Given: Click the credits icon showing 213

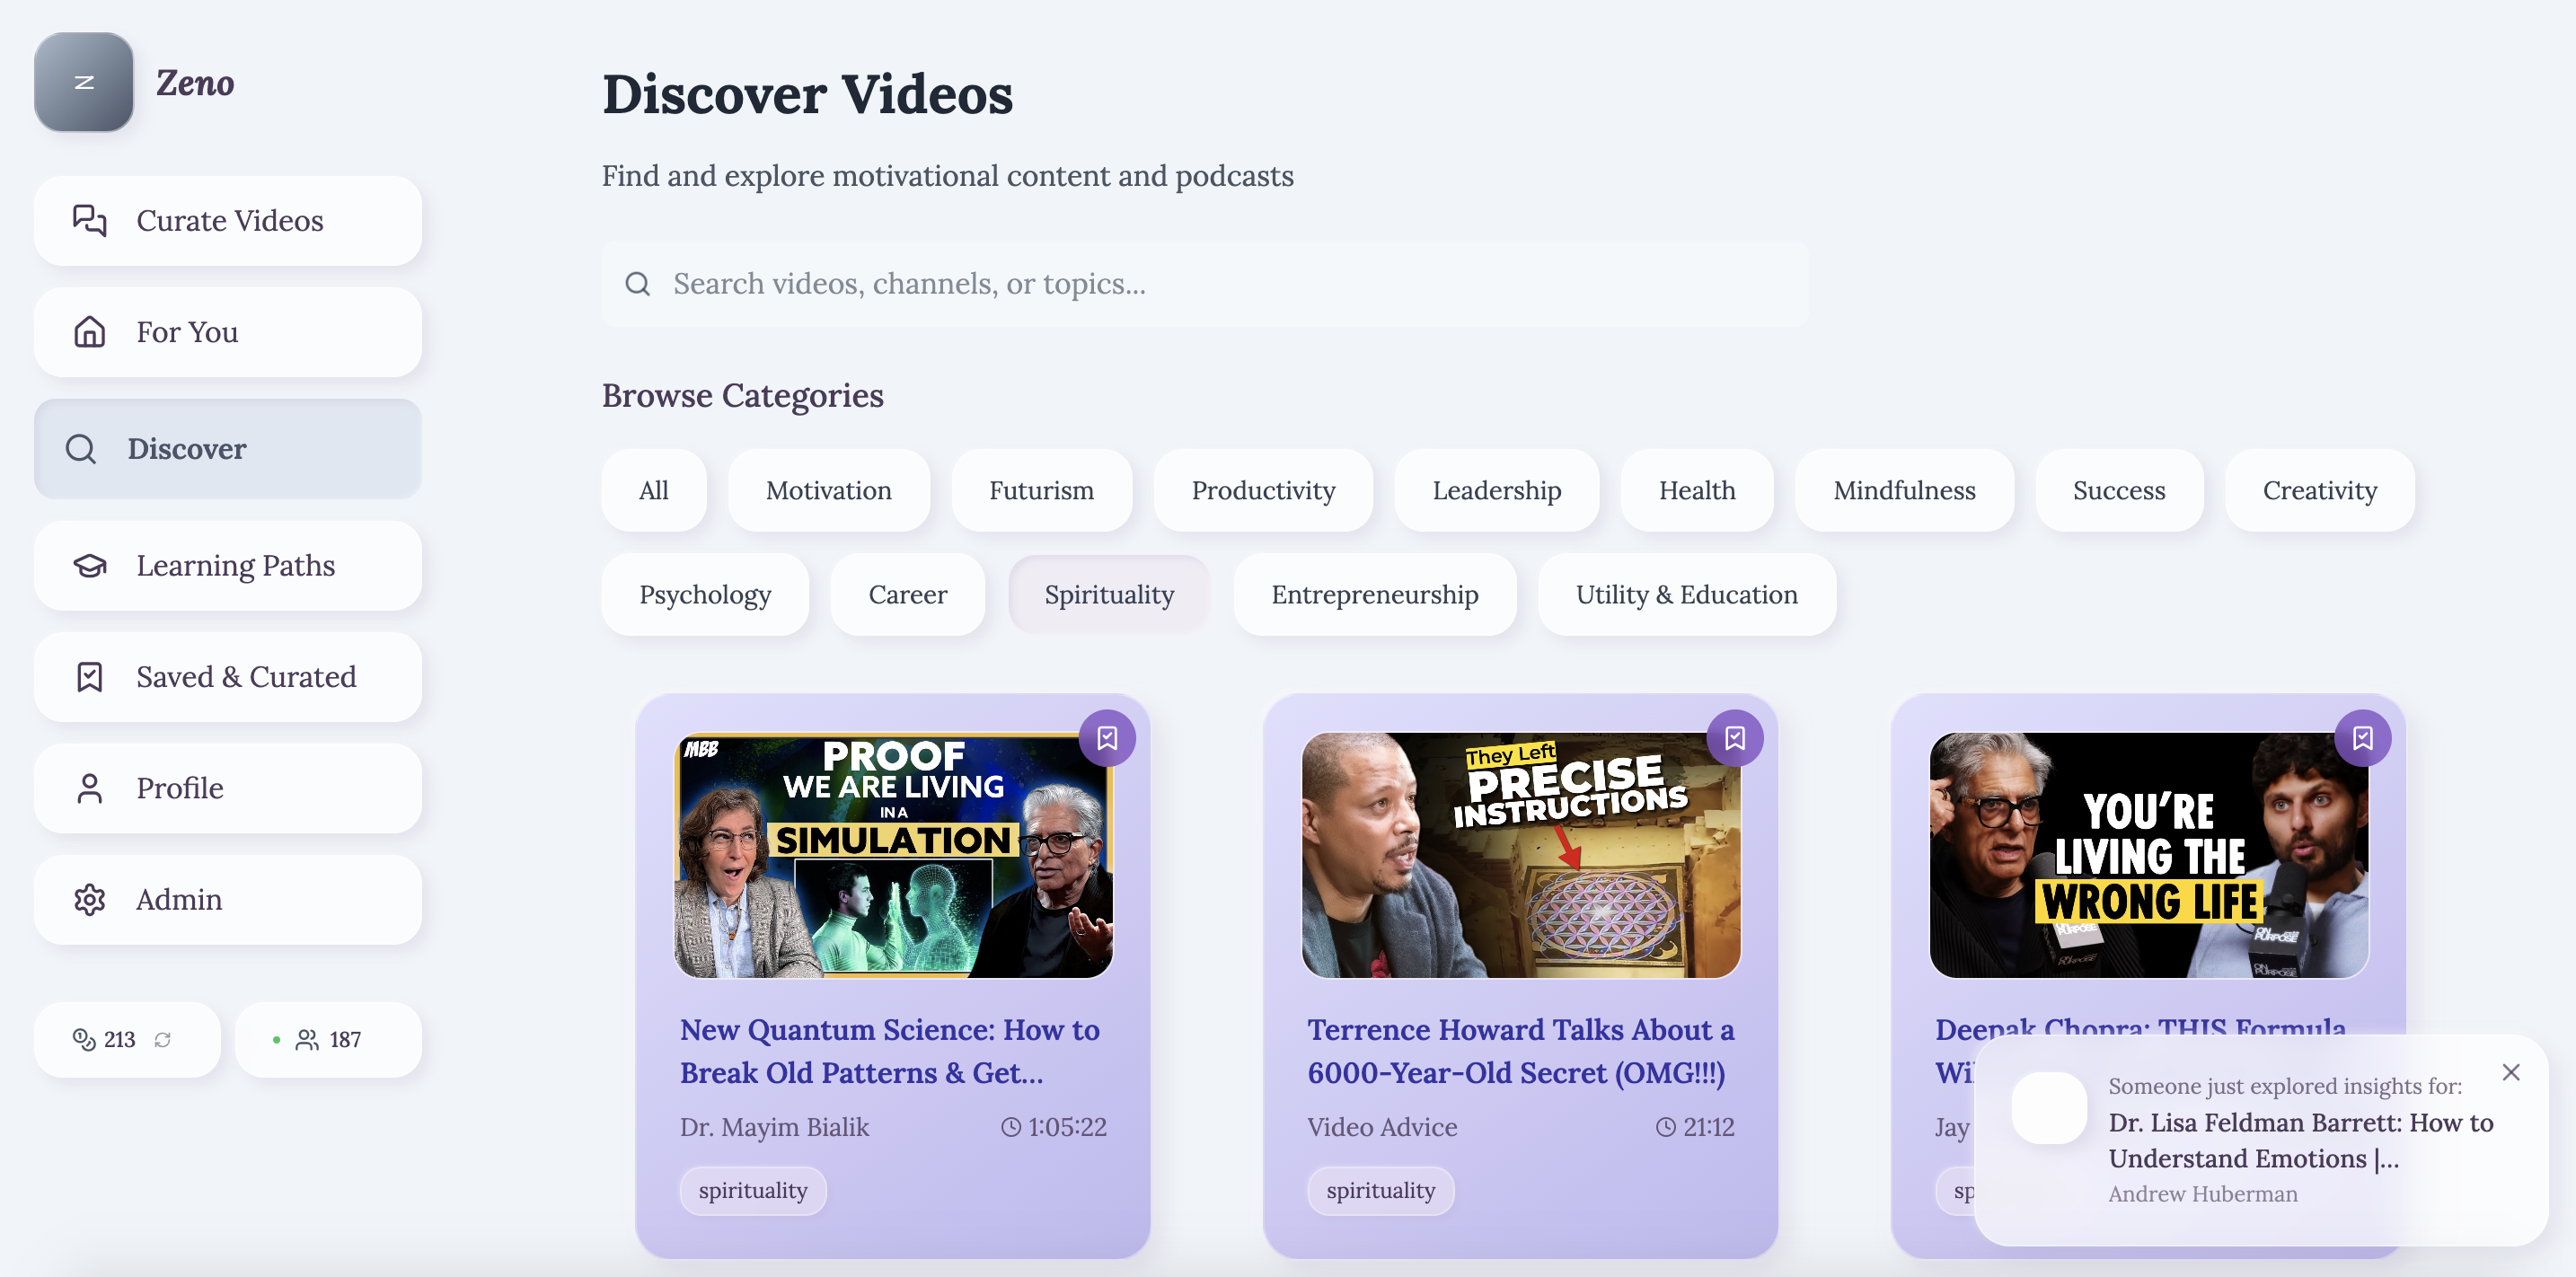Looking at the screenshot, I should [x=84, y=1040].
